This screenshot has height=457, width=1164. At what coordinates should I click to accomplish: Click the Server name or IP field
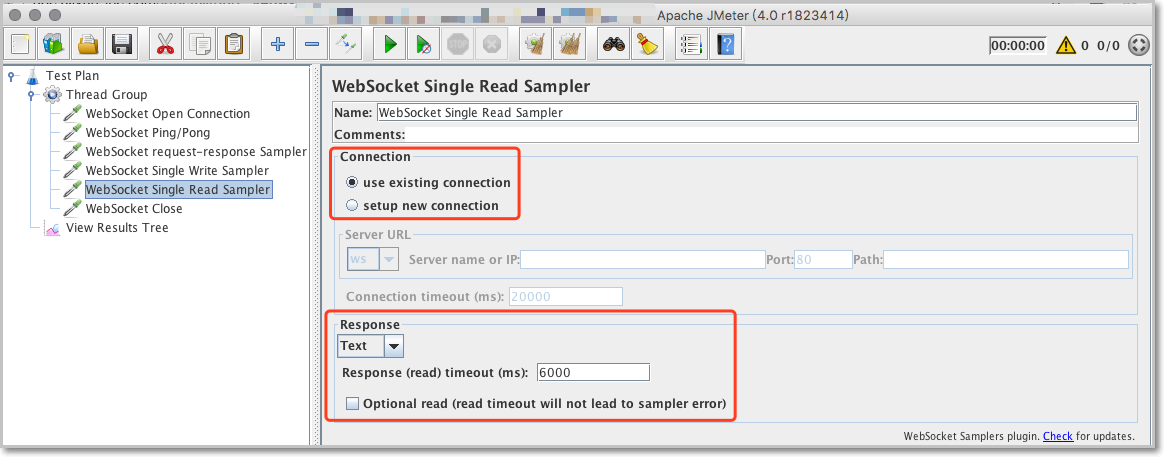(x=643, y=260)
